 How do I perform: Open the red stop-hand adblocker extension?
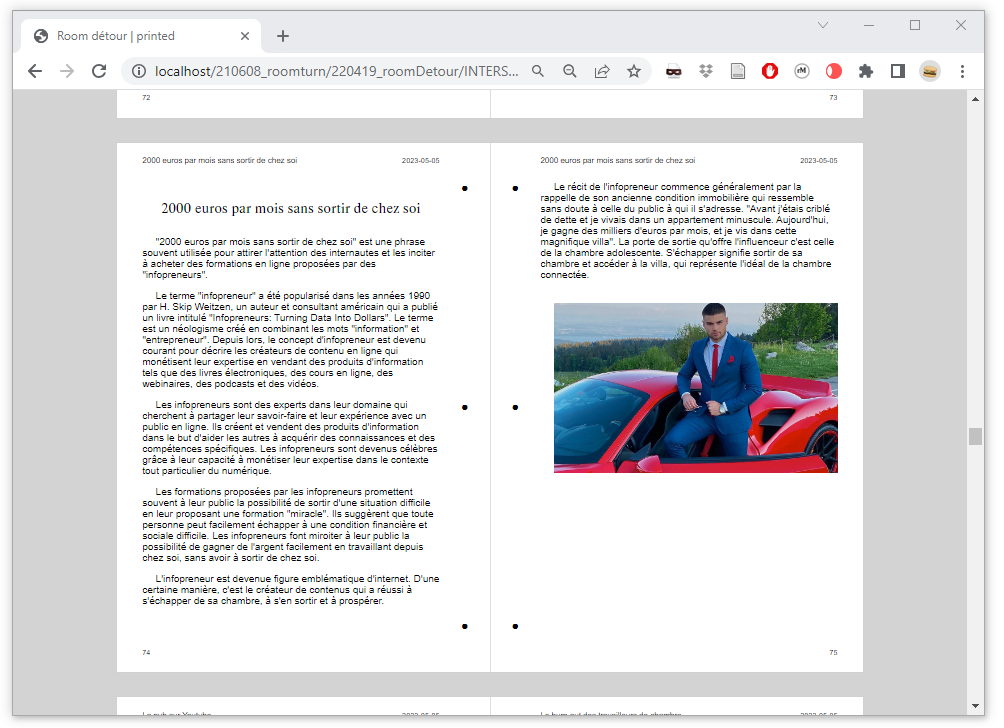770,71
